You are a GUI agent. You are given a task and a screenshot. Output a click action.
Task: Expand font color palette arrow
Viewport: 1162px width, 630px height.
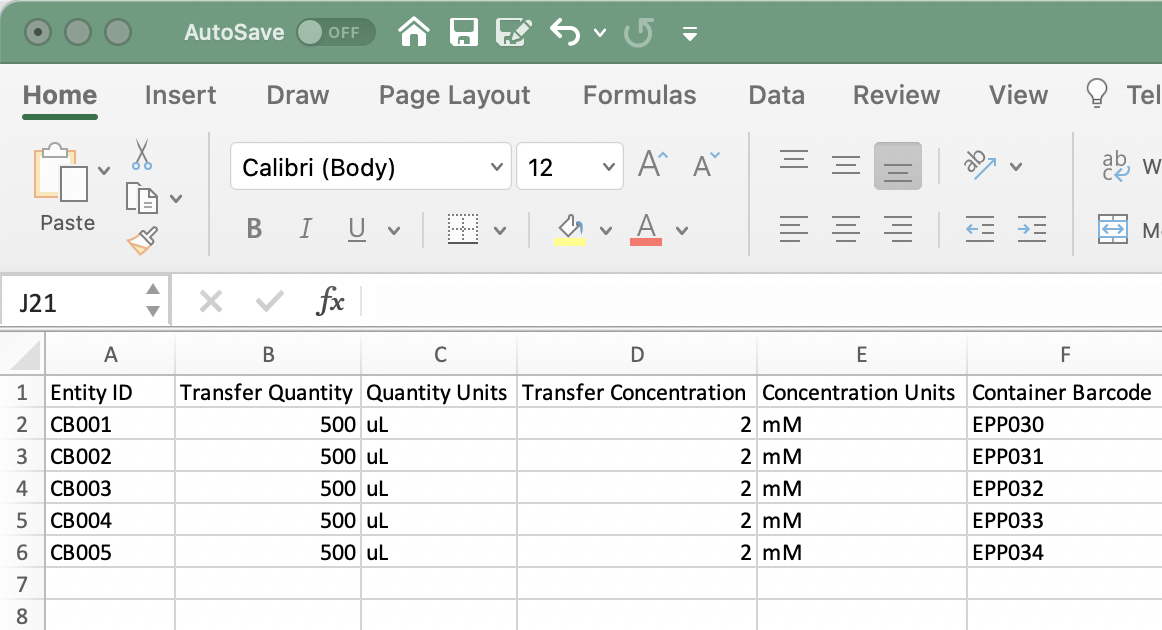pyautogui.click(x=682, y=231)
